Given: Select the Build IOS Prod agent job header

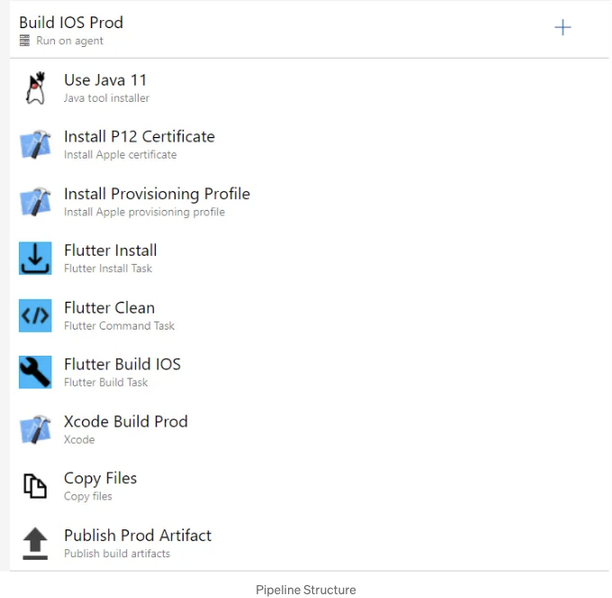Looking at the screenshot, I should (x=309, y=30).
